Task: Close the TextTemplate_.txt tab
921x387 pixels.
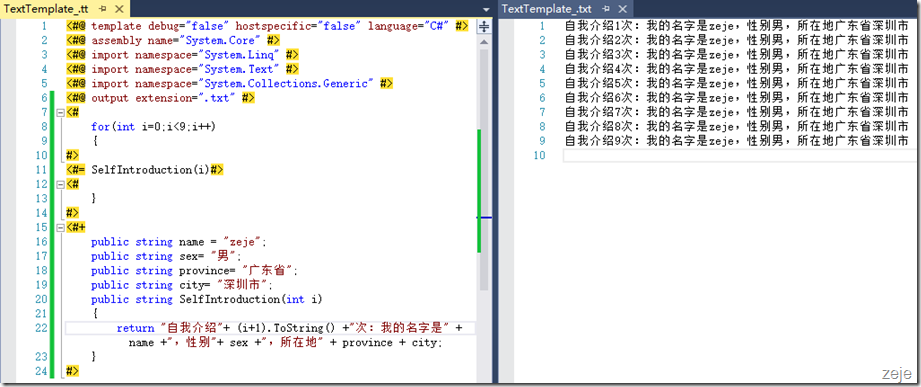Action: tap(623, 9)
